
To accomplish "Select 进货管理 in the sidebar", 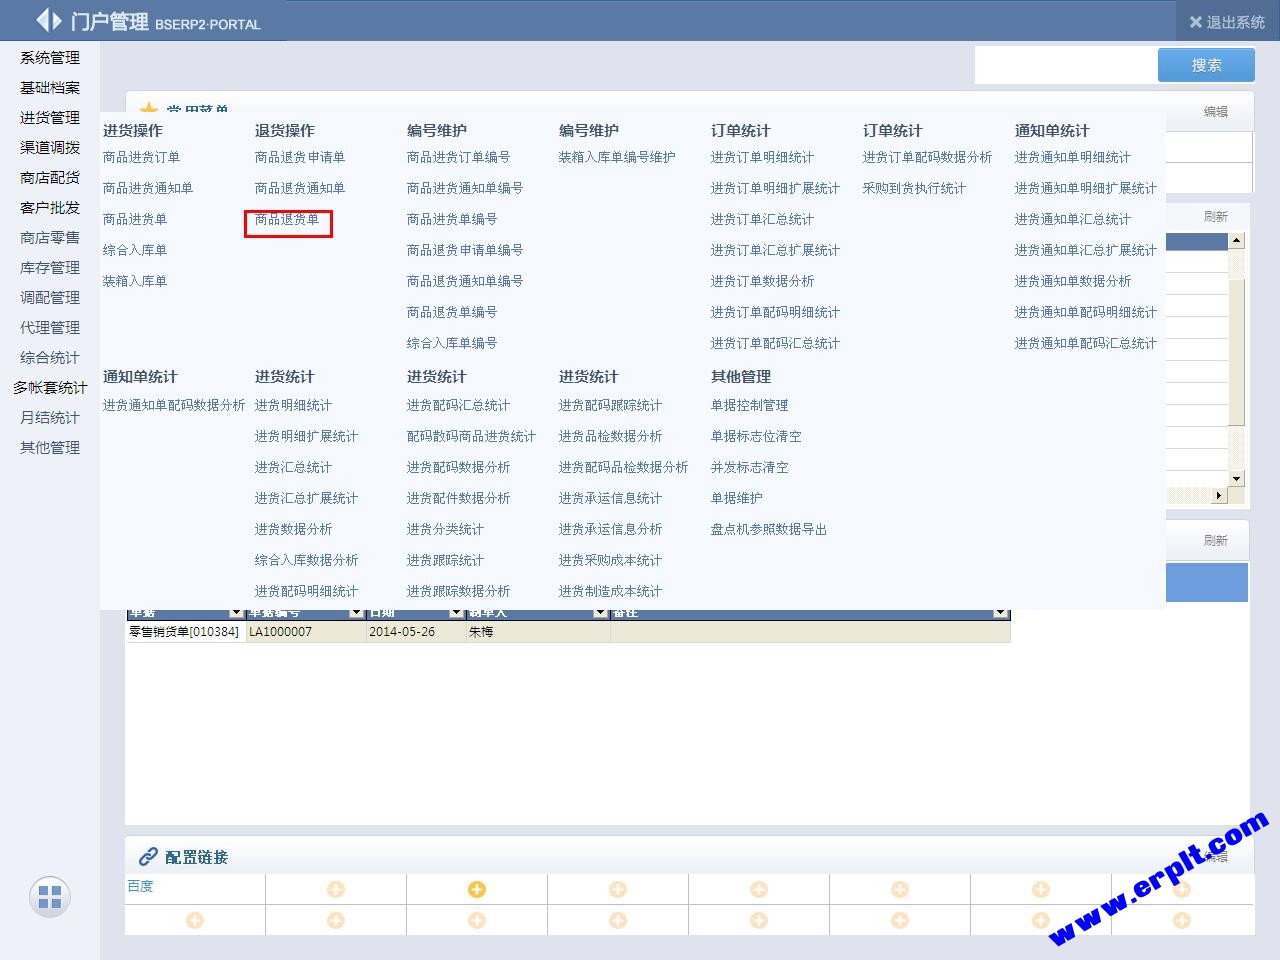I will click(50, 118).
